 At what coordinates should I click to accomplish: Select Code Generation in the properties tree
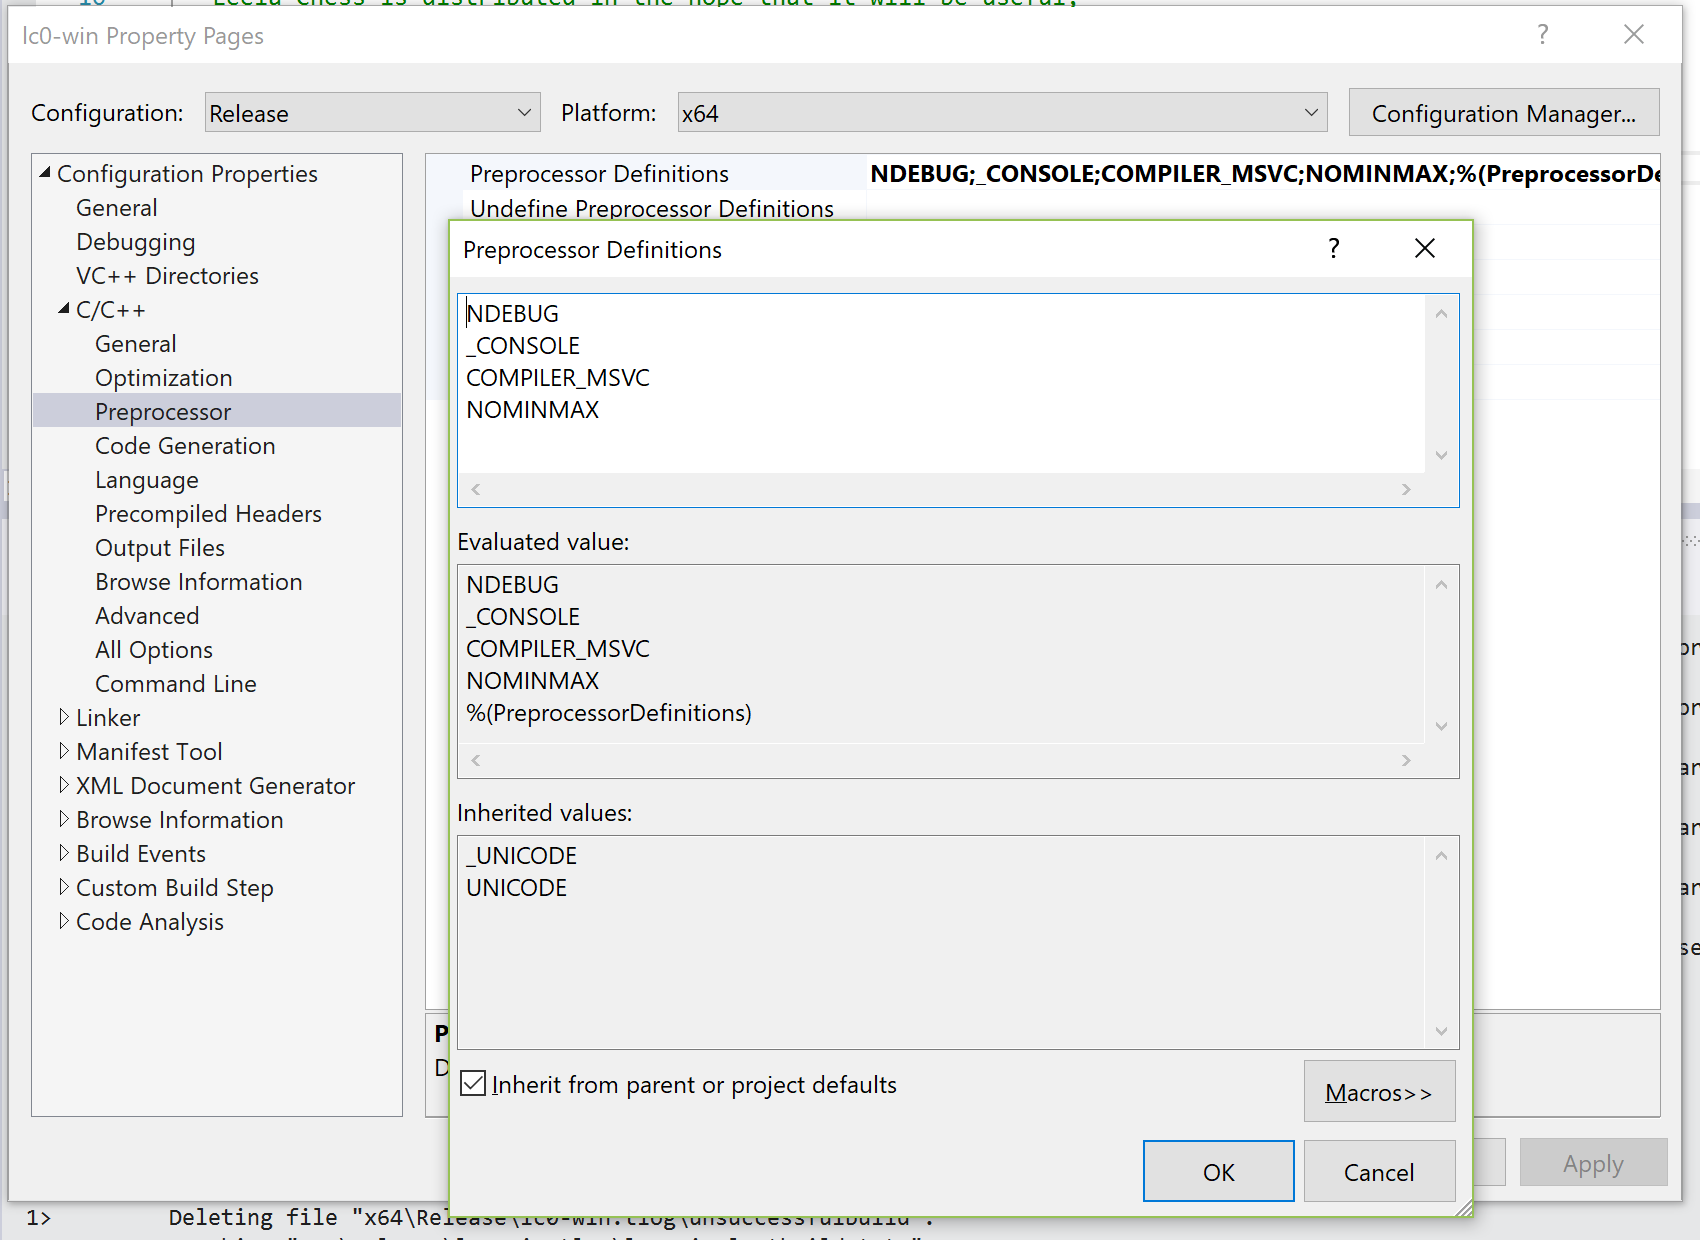(185, 445)
